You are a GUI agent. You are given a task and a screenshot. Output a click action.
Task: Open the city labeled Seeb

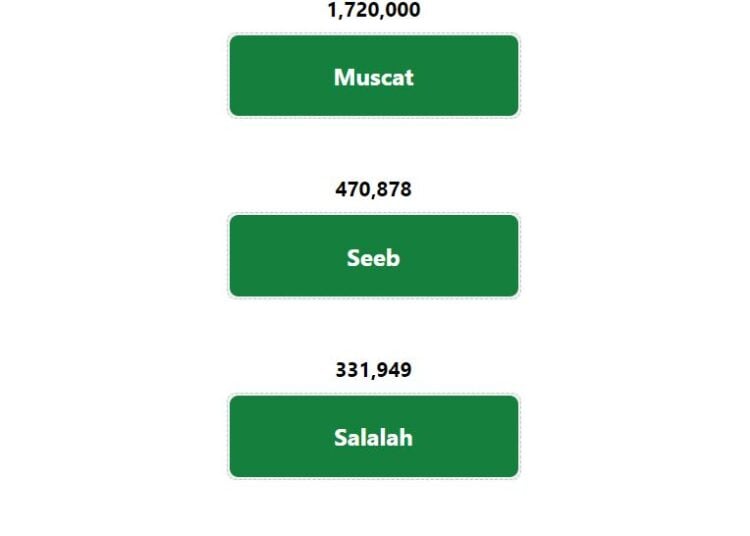coord(374,256)
